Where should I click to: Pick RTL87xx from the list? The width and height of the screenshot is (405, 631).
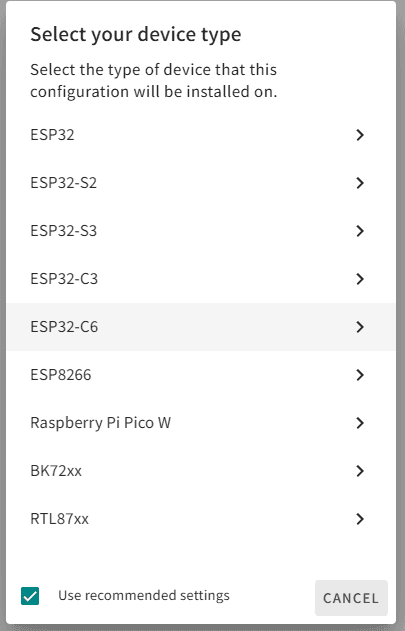(201, 519)
